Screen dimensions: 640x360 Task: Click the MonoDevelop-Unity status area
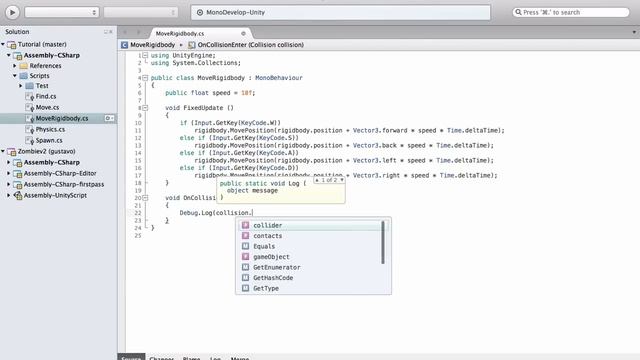click(340, 12)
